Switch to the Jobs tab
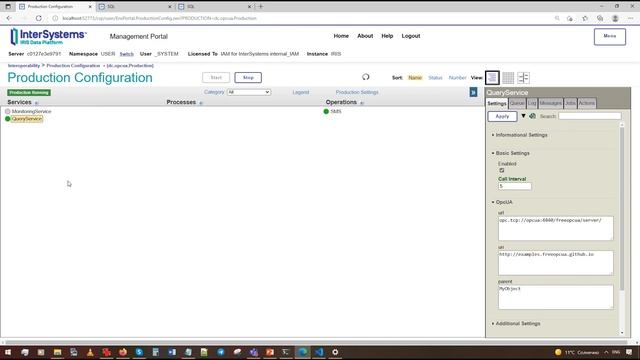The image size is (640, 360). pos(570,103)
